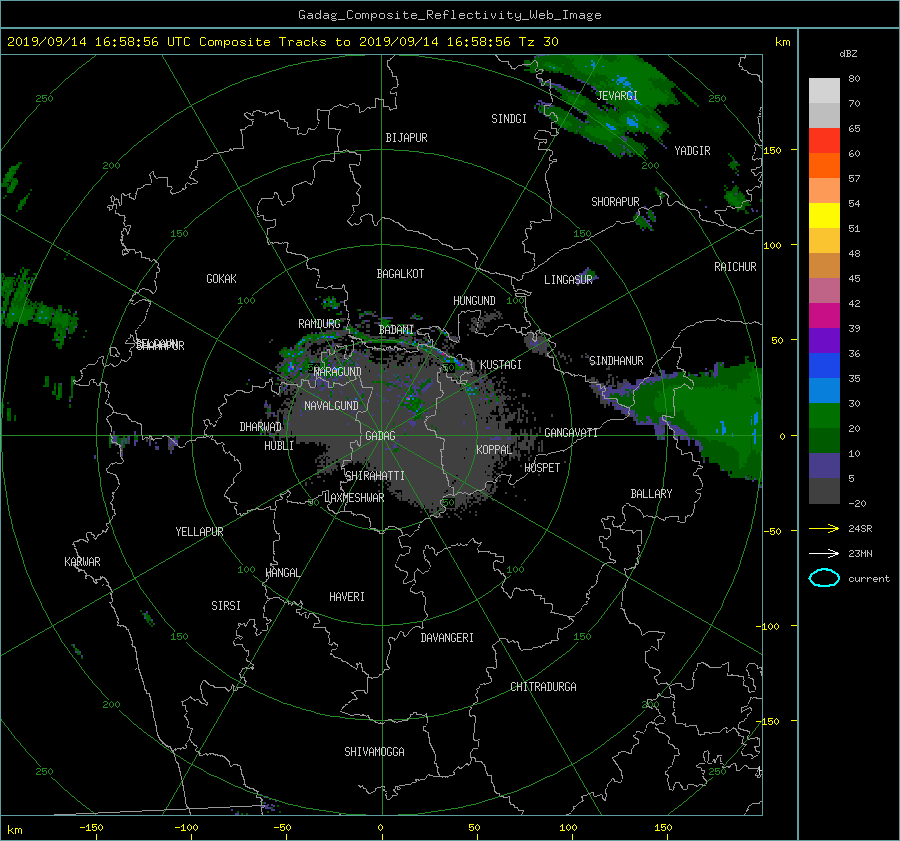Viewport: 900px width, 841px height.
Task: Click the BIJAPUR city label
Action: point(406,138)
